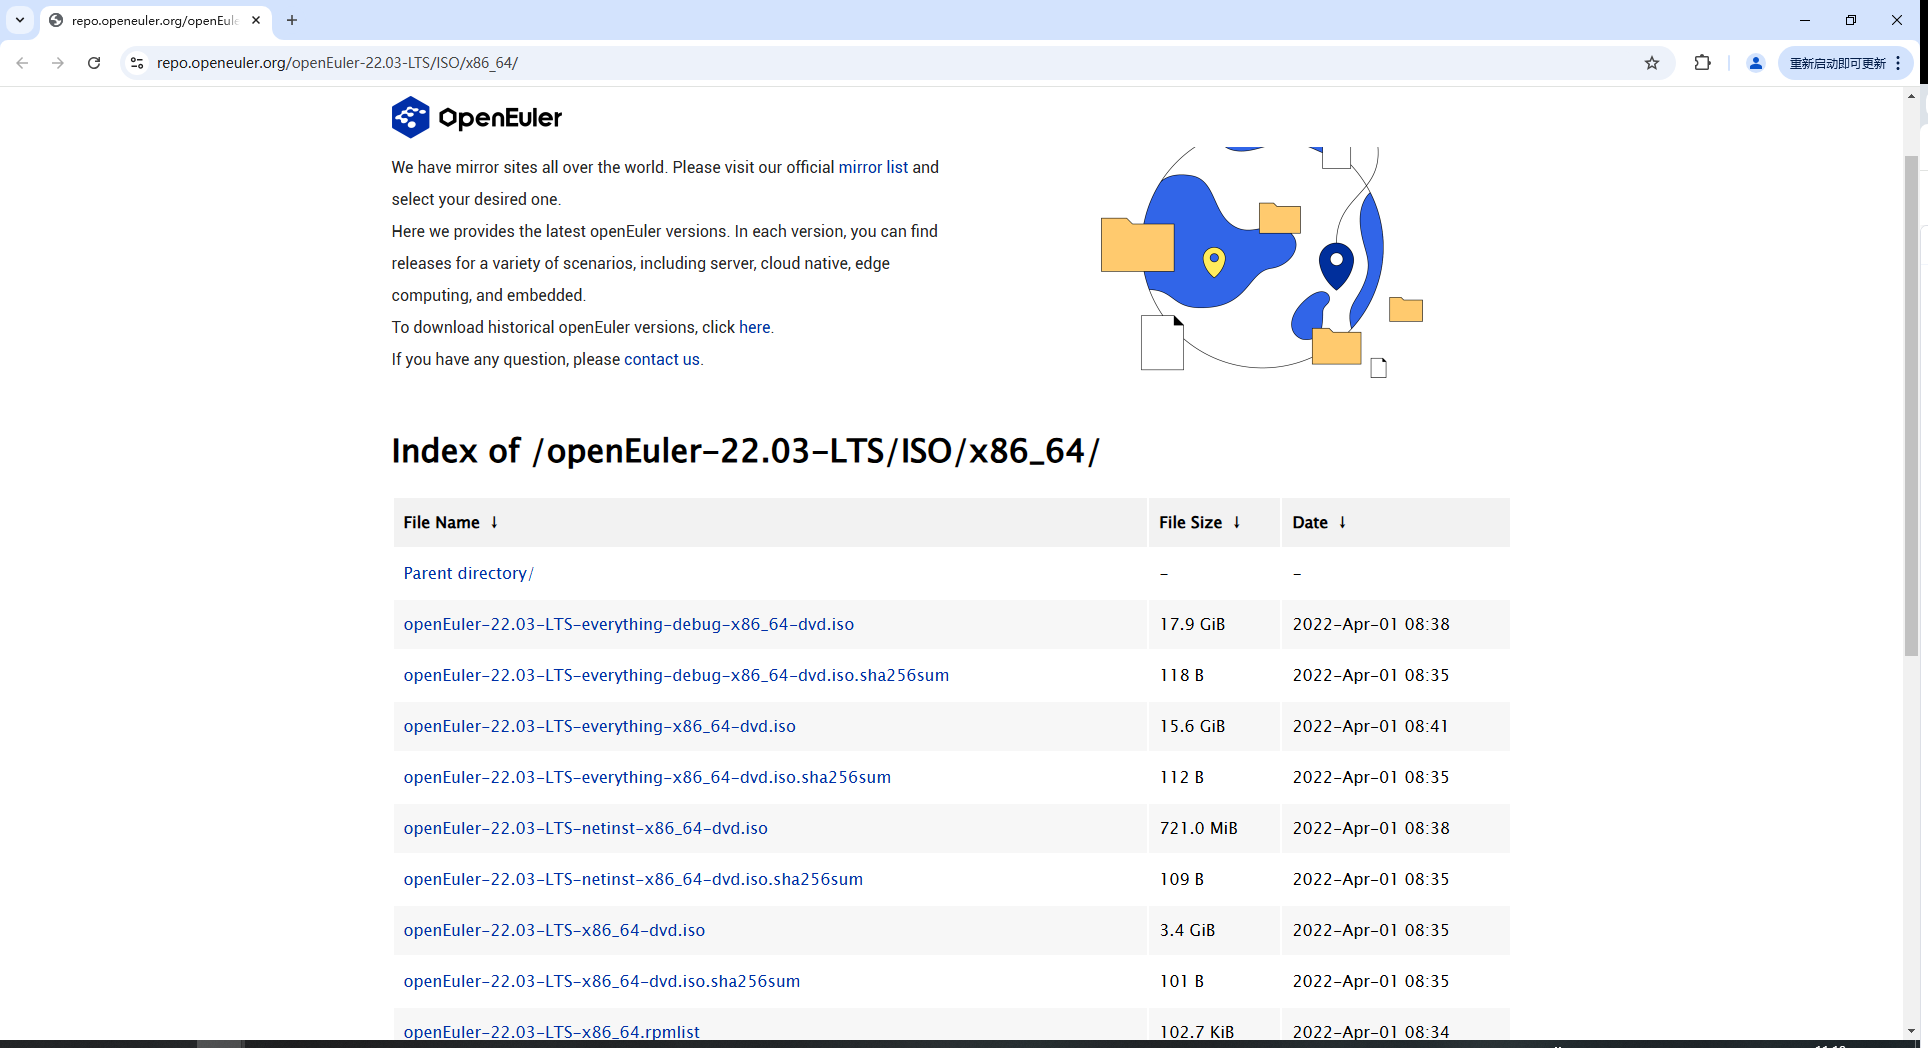
Task: Click the globe illustration image
Action: pos(1262,262)
